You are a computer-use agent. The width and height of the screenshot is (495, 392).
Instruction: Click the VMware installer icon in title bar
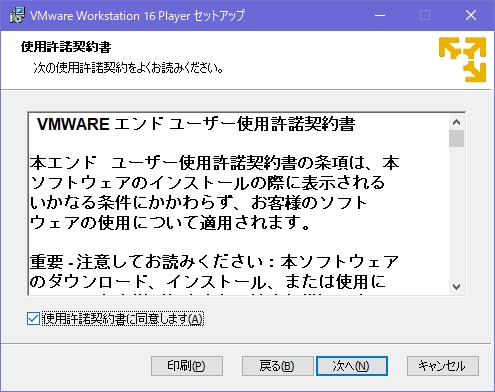coord(17,15)
